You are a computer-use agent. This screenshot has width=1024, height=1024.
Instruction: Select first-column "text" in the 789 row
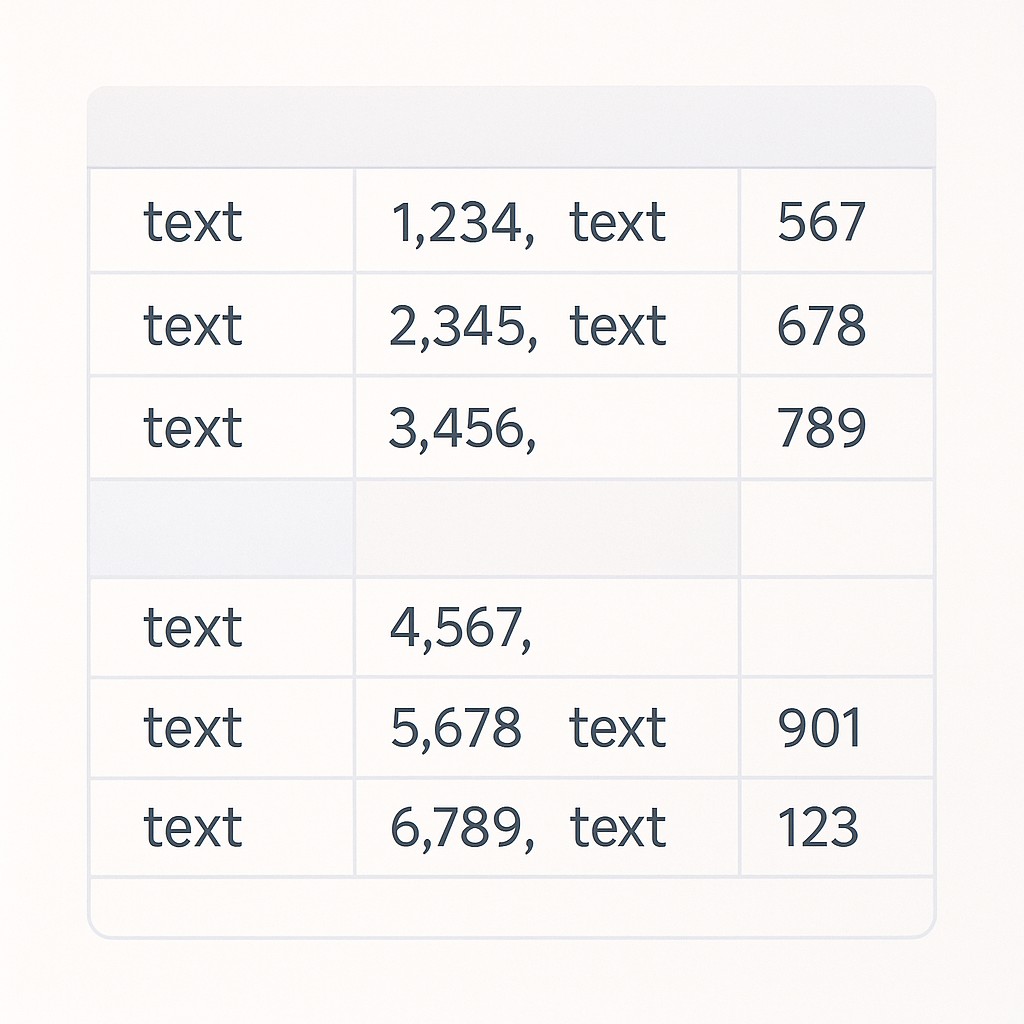point(193,428)
